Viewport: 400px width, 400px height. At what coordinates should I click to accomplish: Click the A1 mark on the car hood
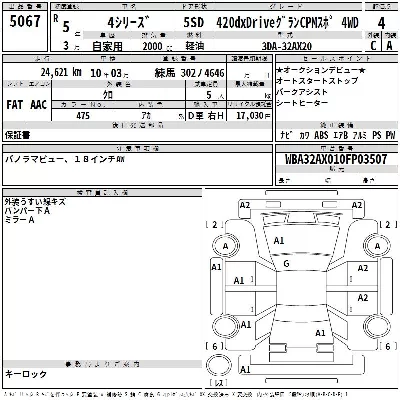click(x=279, y=241)
